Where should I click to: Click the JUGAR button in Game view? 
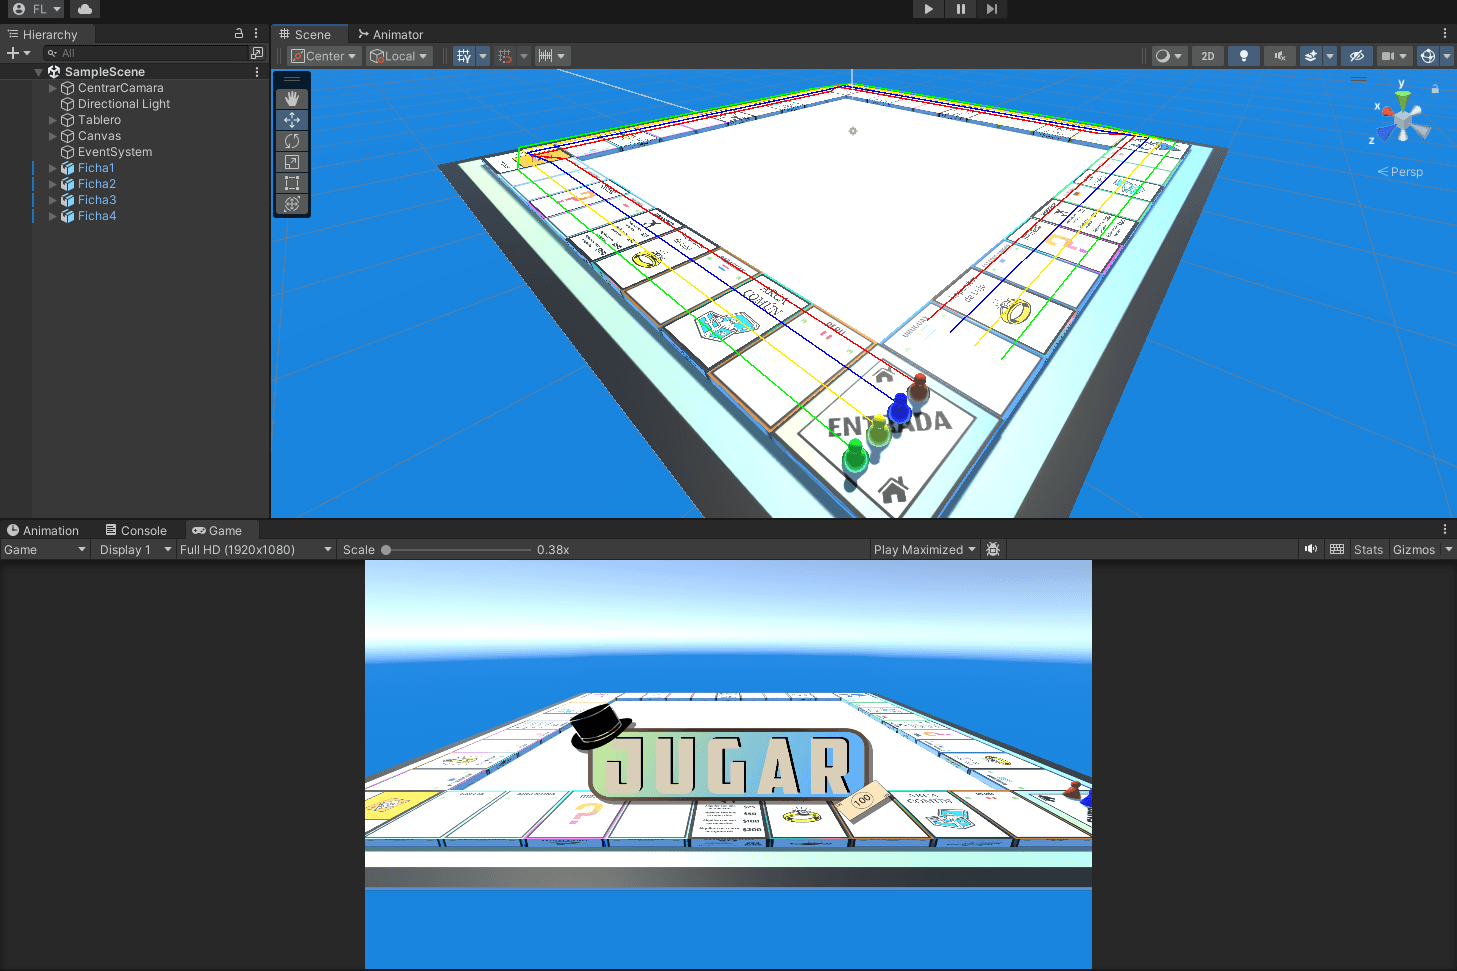(x=730, y=767)
